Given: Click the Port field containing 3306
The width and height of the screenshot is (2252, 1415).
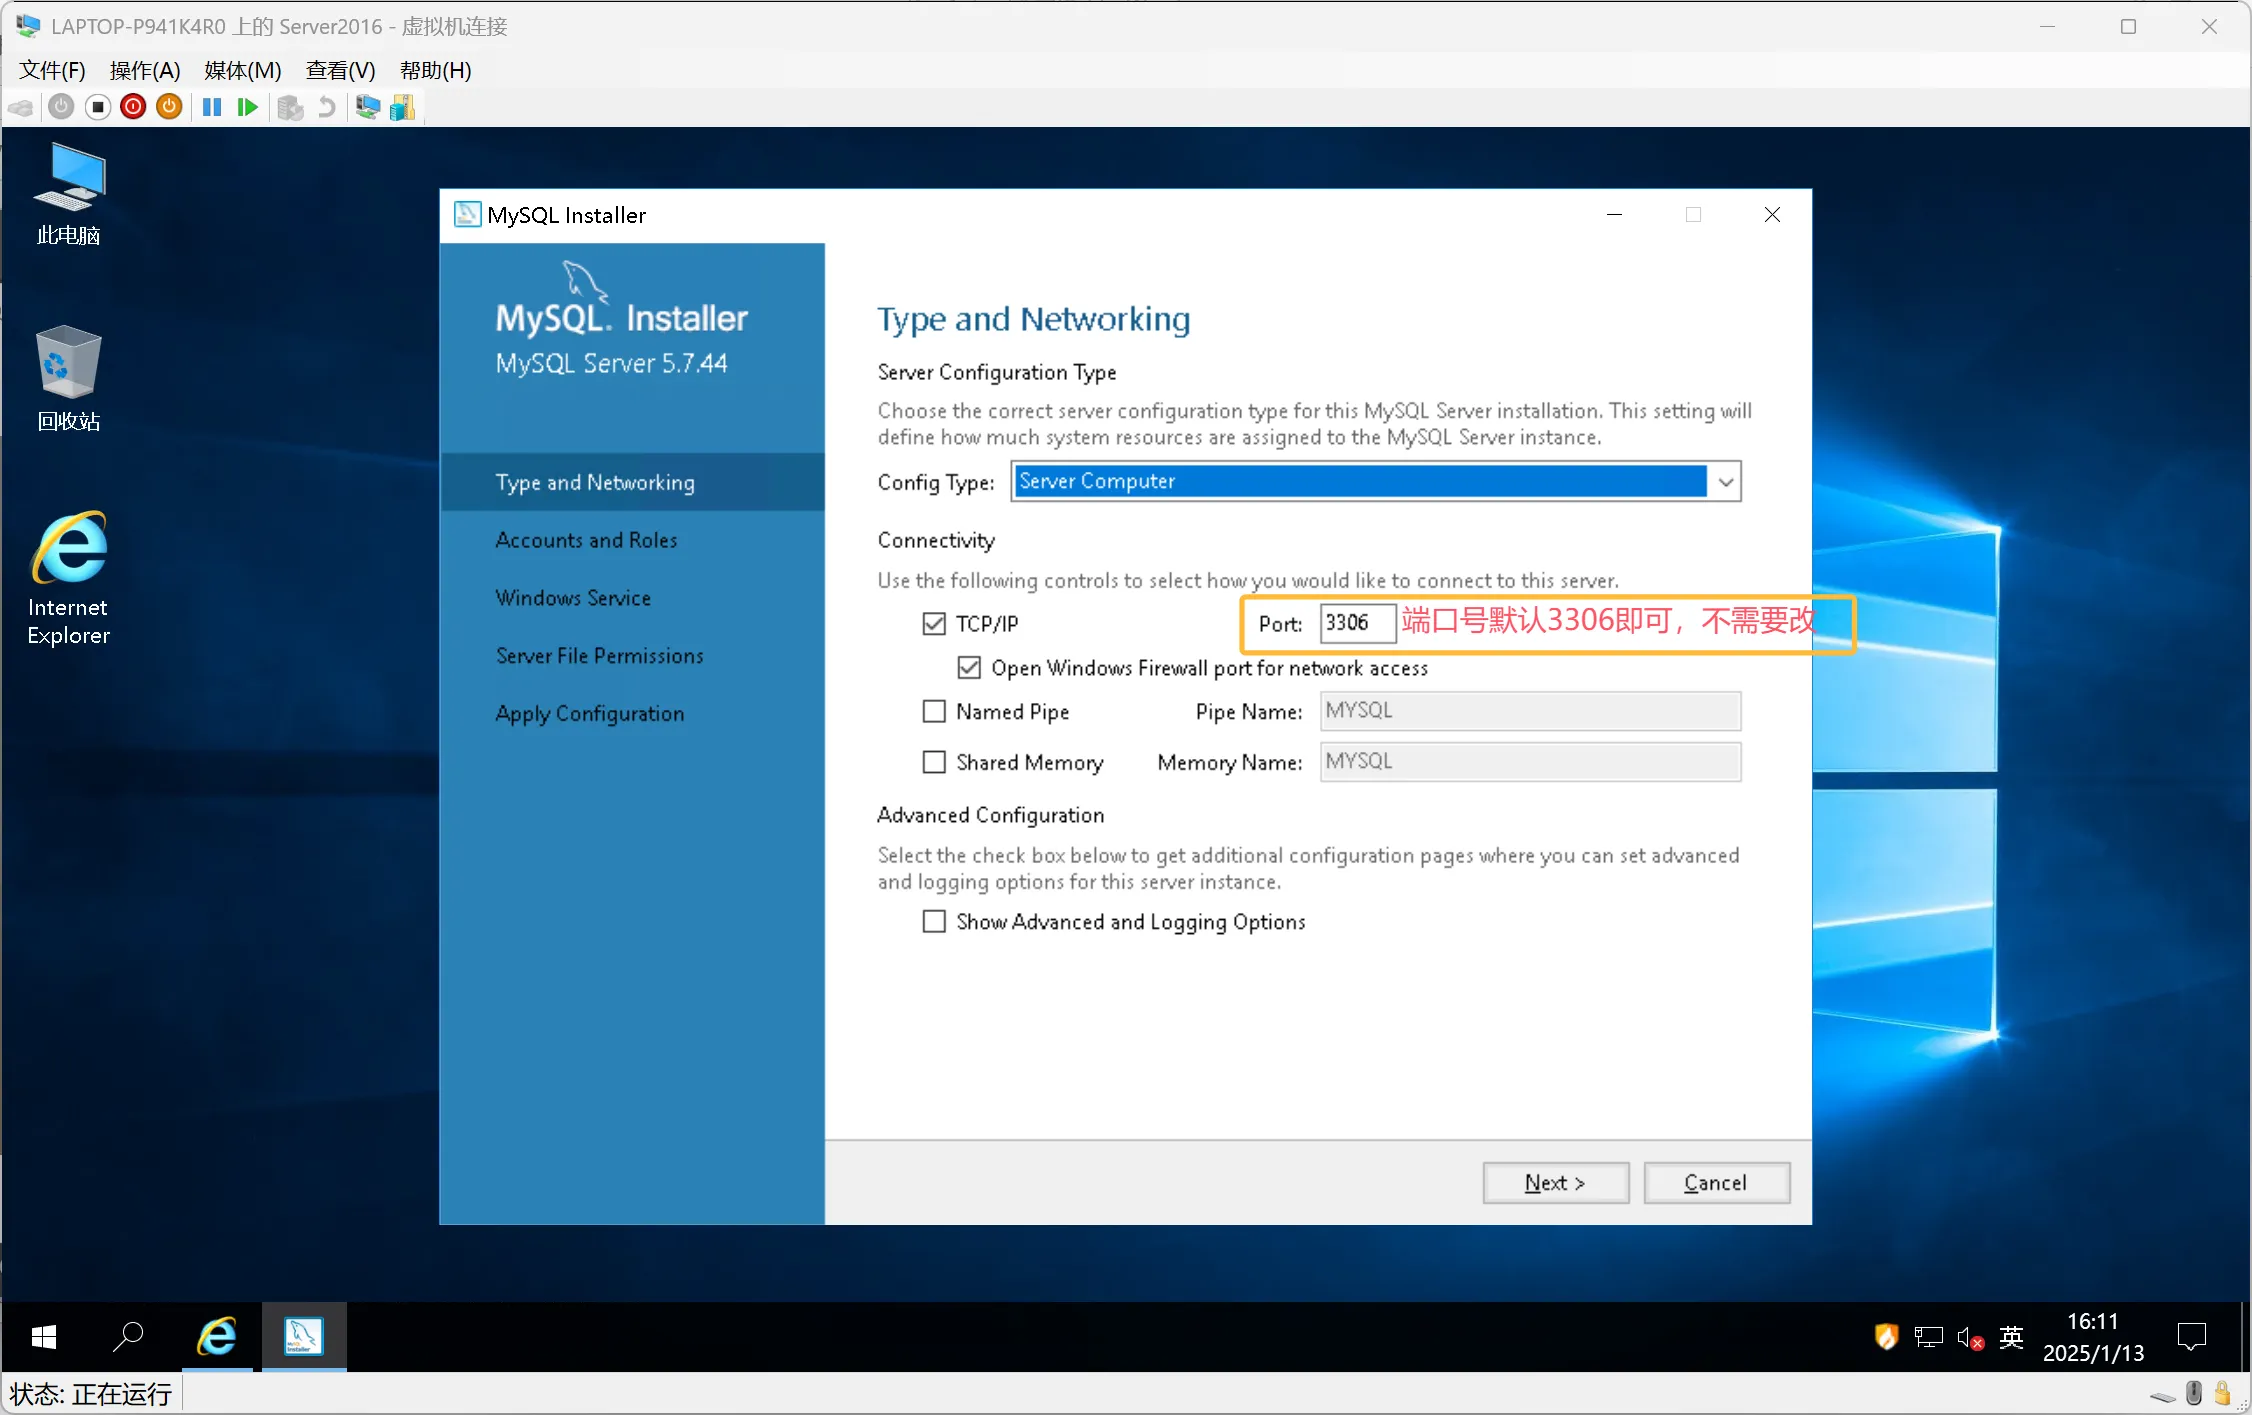Looking at the screenshot, I should pos(1357,623).
